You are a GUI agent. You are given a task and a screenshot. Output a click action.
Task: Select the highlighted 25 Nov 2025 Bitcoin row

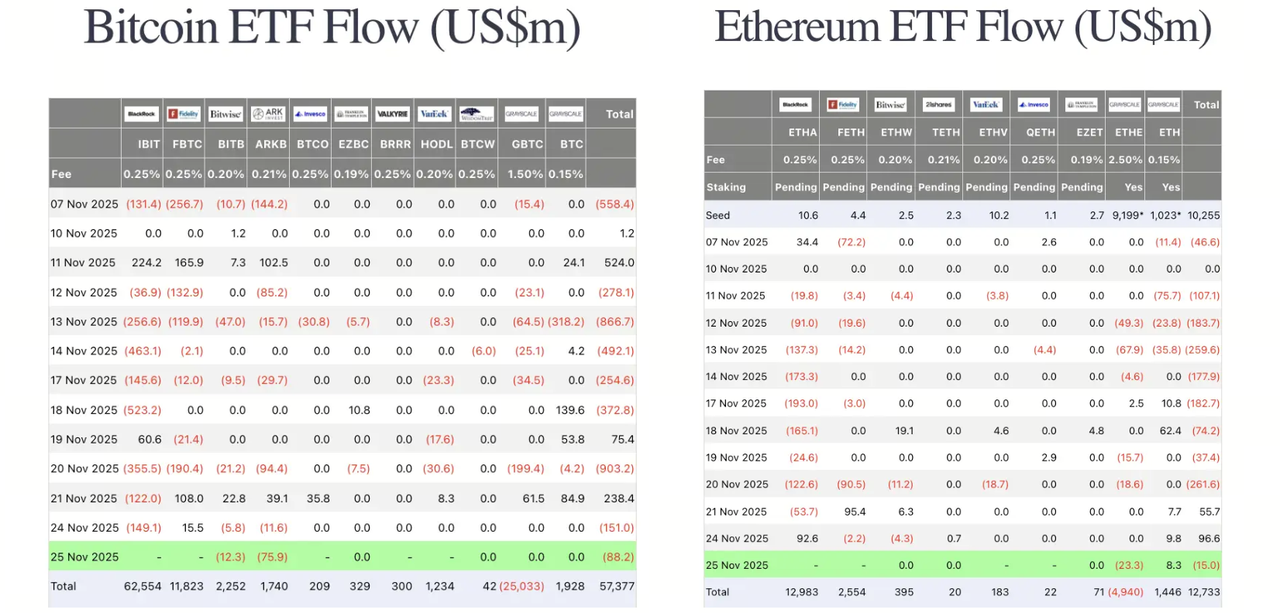click(85, 557)
